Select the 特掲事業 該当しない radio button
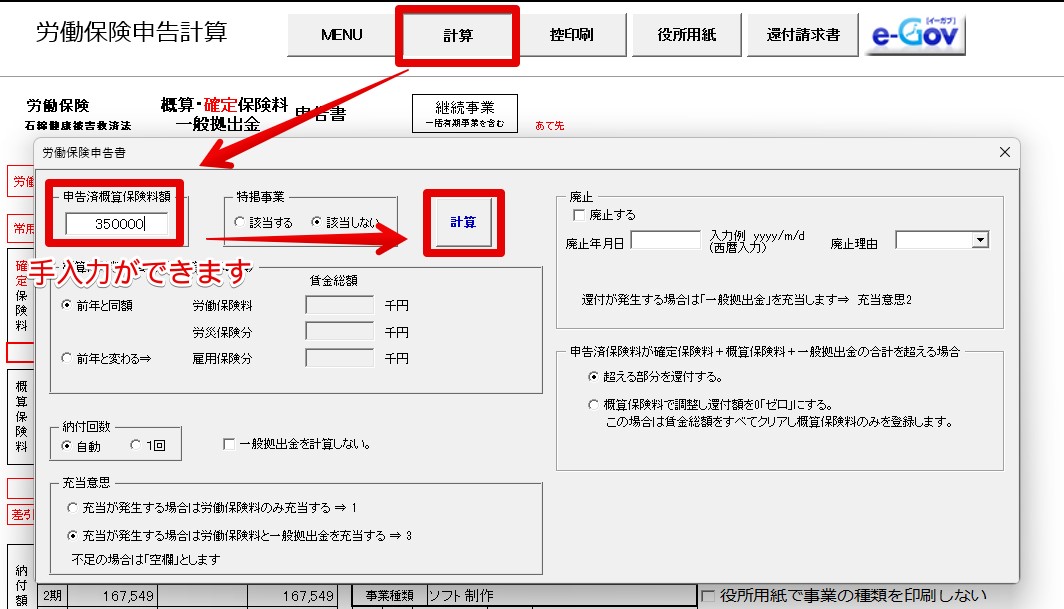The width and height of the screenshot is (1064, 609). tap(316, 222)
